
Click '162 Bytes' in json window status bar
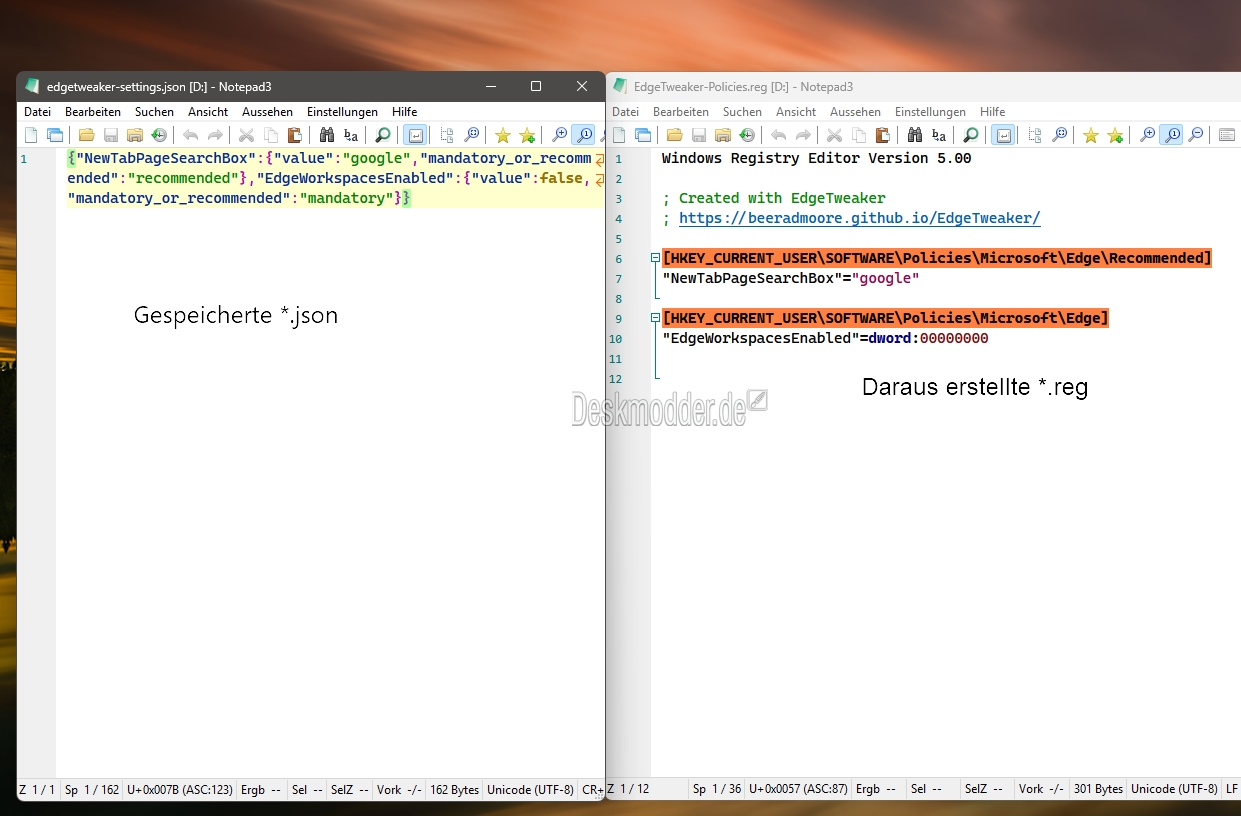pyautogui.click(x=454, y=789)
